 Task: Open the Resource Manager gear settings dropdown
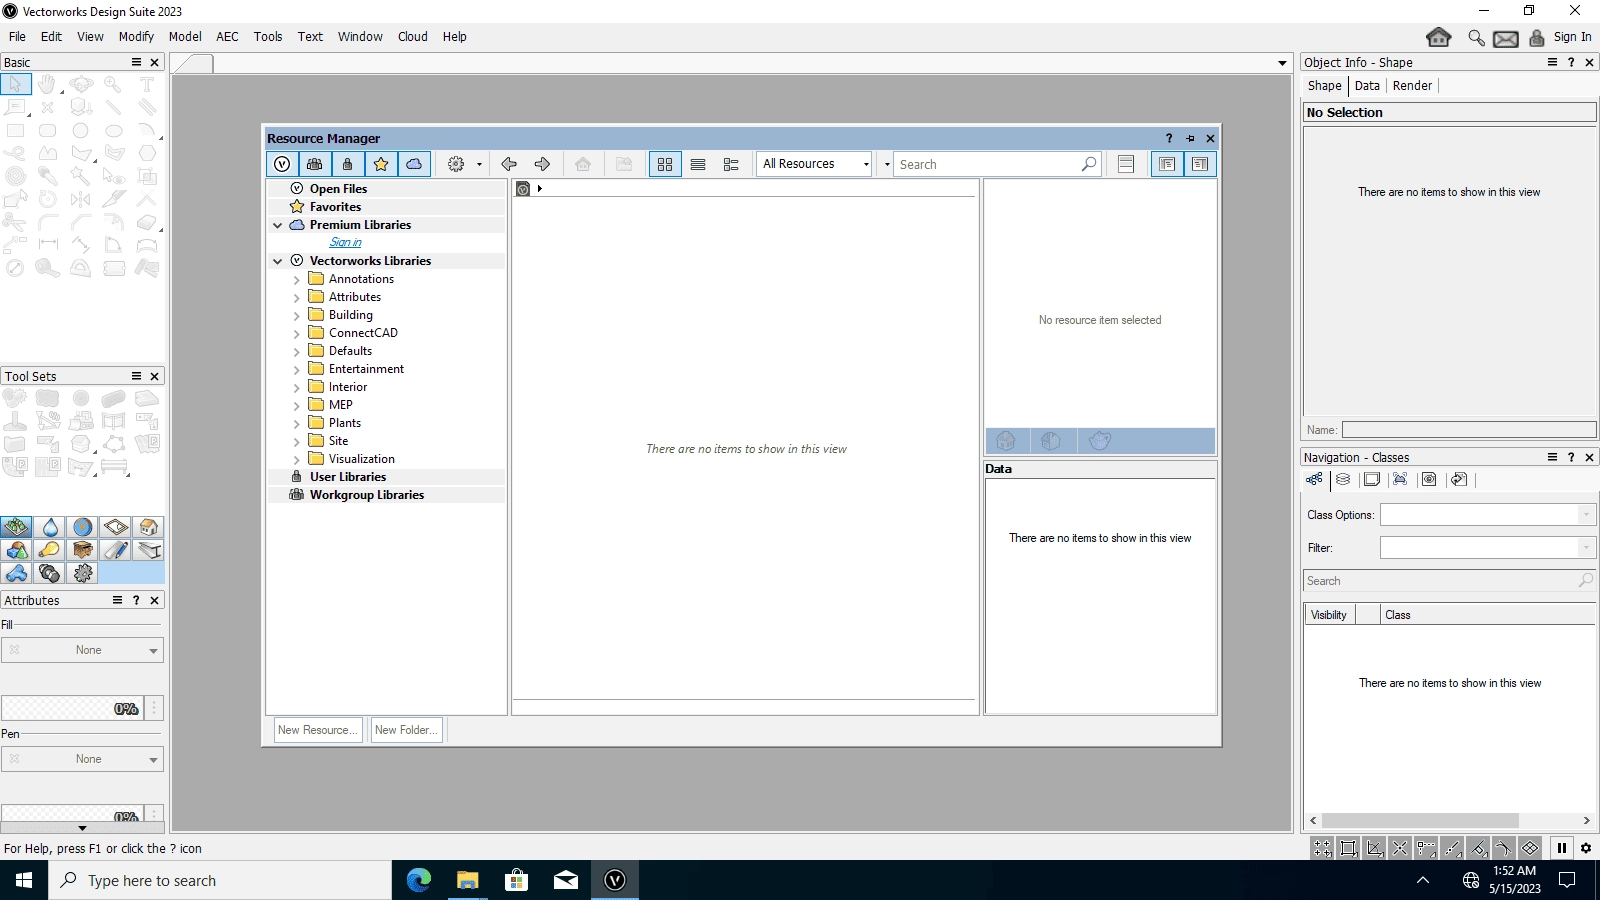pyautogui.click(x=464, y=164)
